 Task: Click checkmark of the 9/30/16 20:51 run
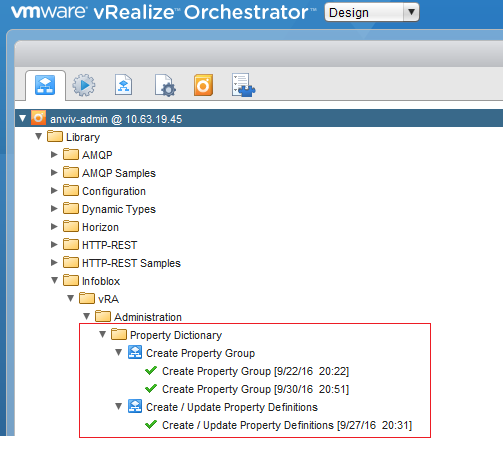click(151, 388)
